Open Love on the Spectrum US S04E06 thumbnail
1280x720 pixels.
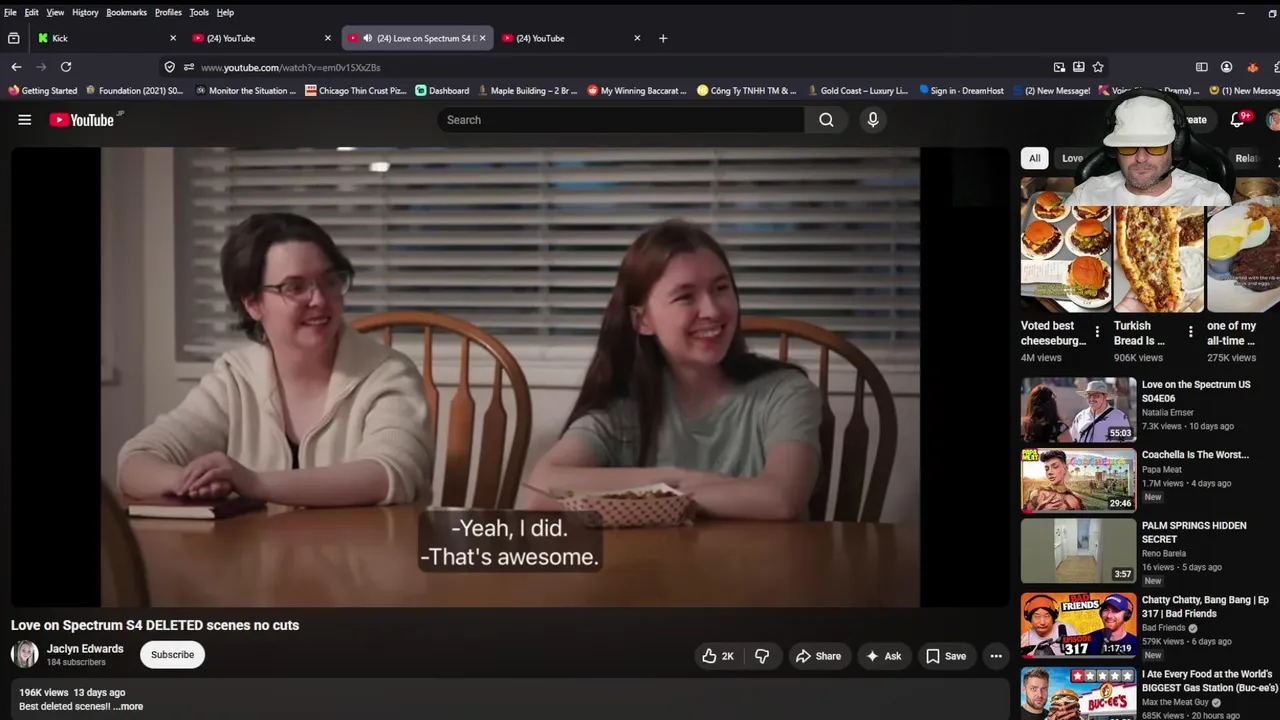pyautogui.click(x=1078, y=410)
